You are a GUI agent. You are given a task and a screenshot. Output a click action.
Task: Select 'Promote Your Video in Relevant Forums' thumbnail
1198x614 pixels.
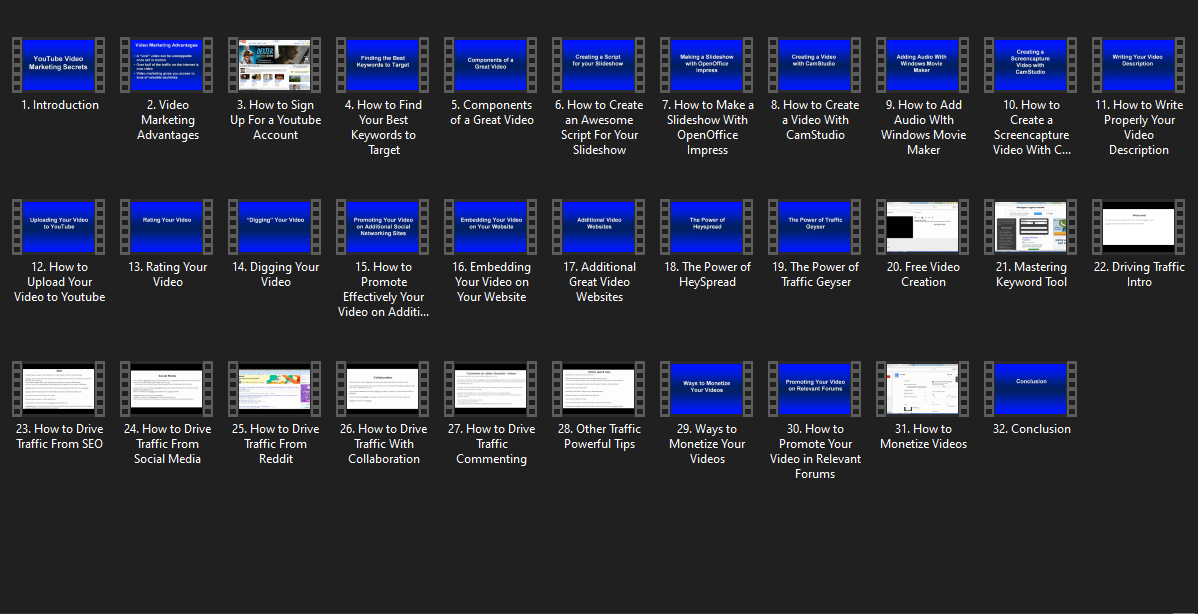click(x=815, y=389)
